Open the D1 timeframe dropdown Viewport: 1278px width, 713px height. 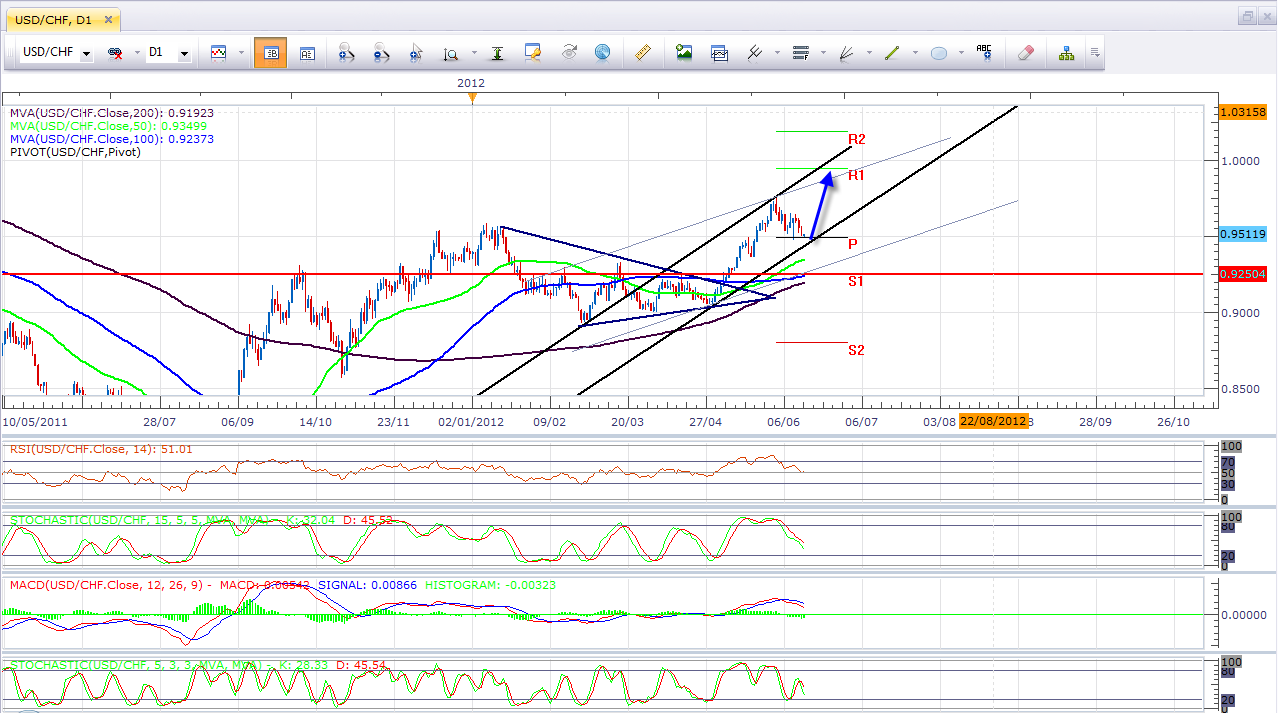(184, 53)
